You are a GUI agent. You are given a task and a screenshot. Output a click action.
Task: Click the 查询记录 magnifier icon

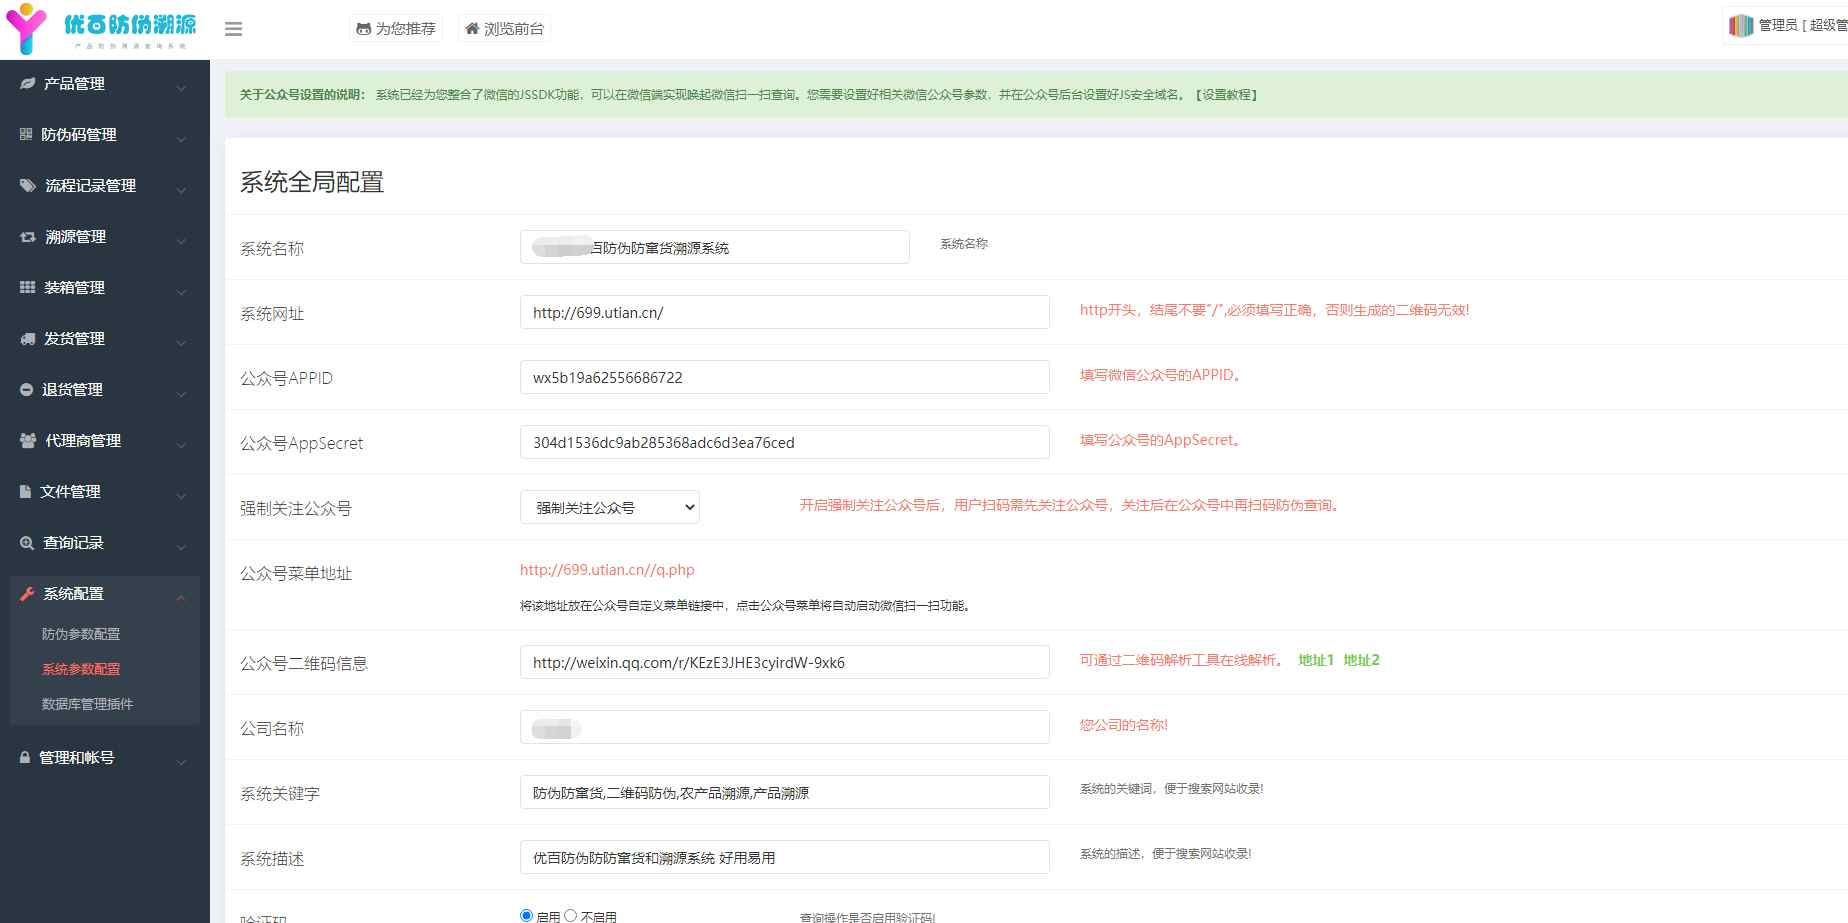(x=27, y=543)
